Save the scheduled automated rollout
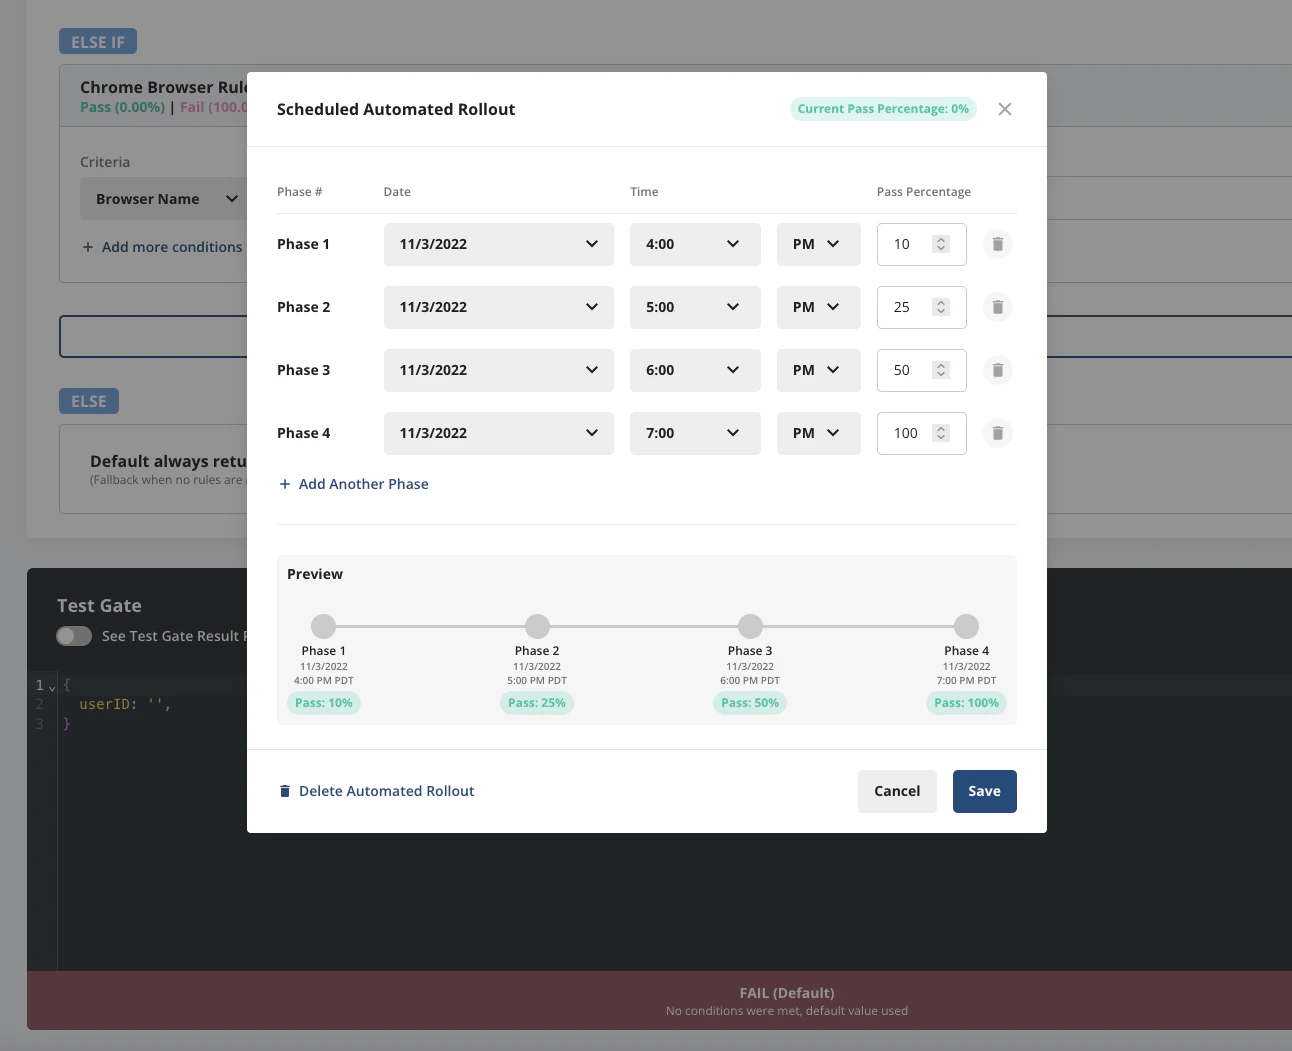 click(984, 791)
